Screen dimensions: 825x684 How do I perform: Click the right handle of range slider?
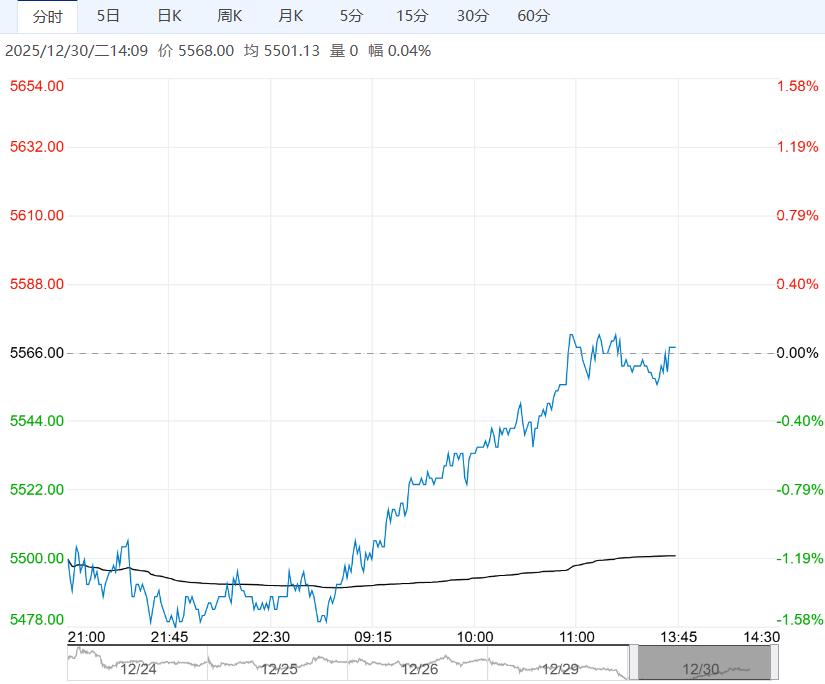775,662
